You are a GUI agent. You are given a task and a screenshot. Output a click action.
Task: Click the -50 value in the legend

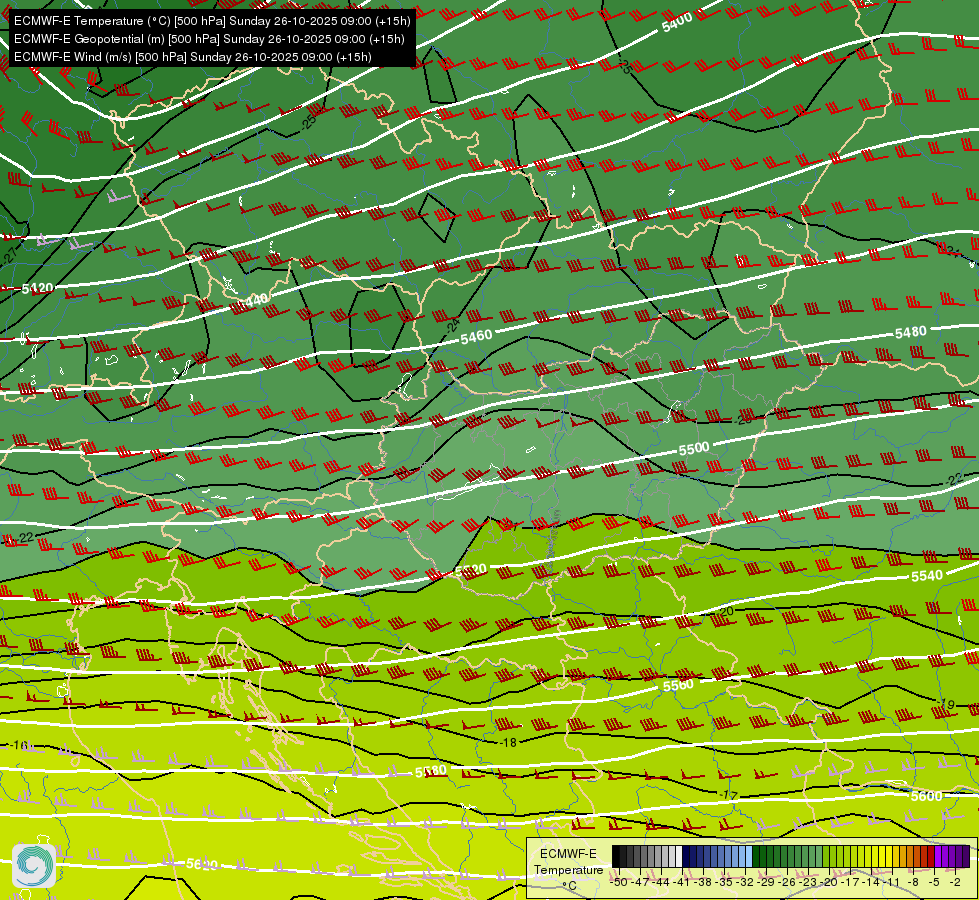[x=619, y=882]
